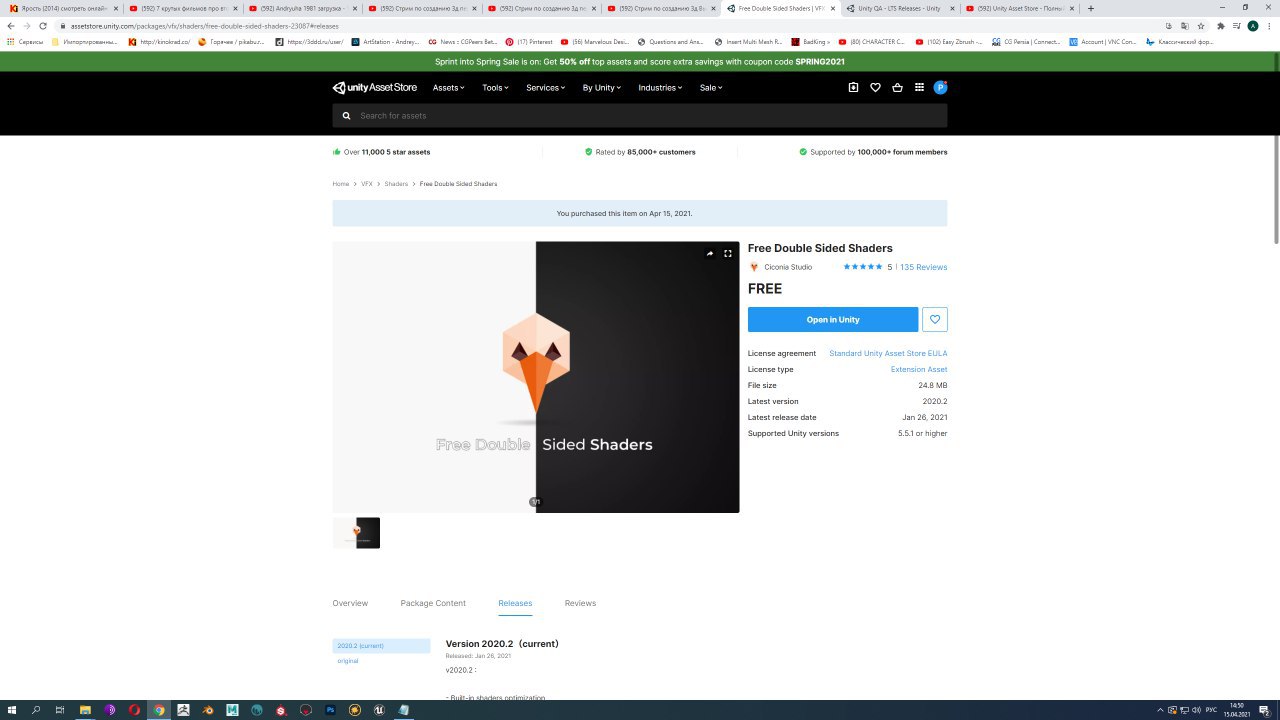The image size is (1280, 720).
Task: Go to Home breadcrumb
Action: [x=341, y=184]
